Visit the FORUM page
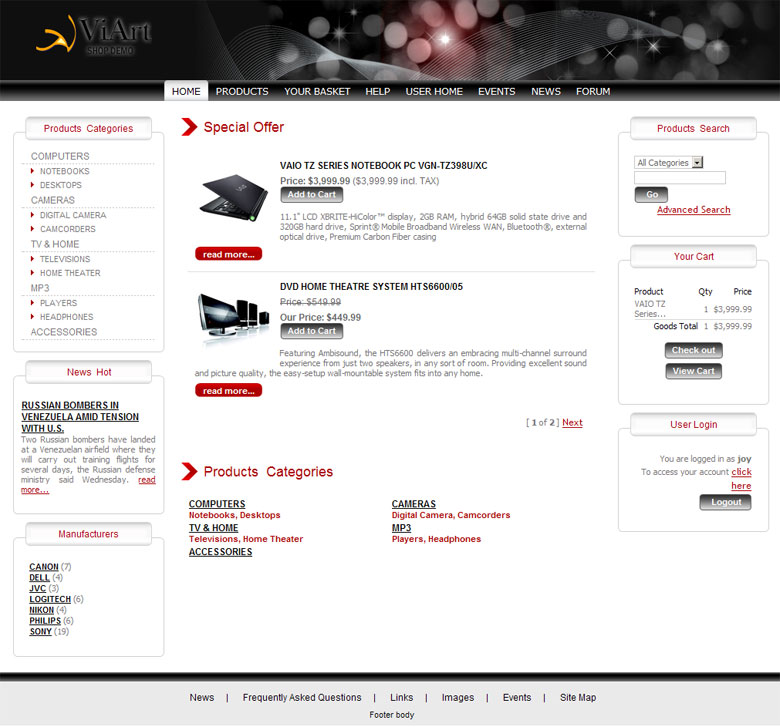Viewport: 780px width, 727px height. click(593, 92)
